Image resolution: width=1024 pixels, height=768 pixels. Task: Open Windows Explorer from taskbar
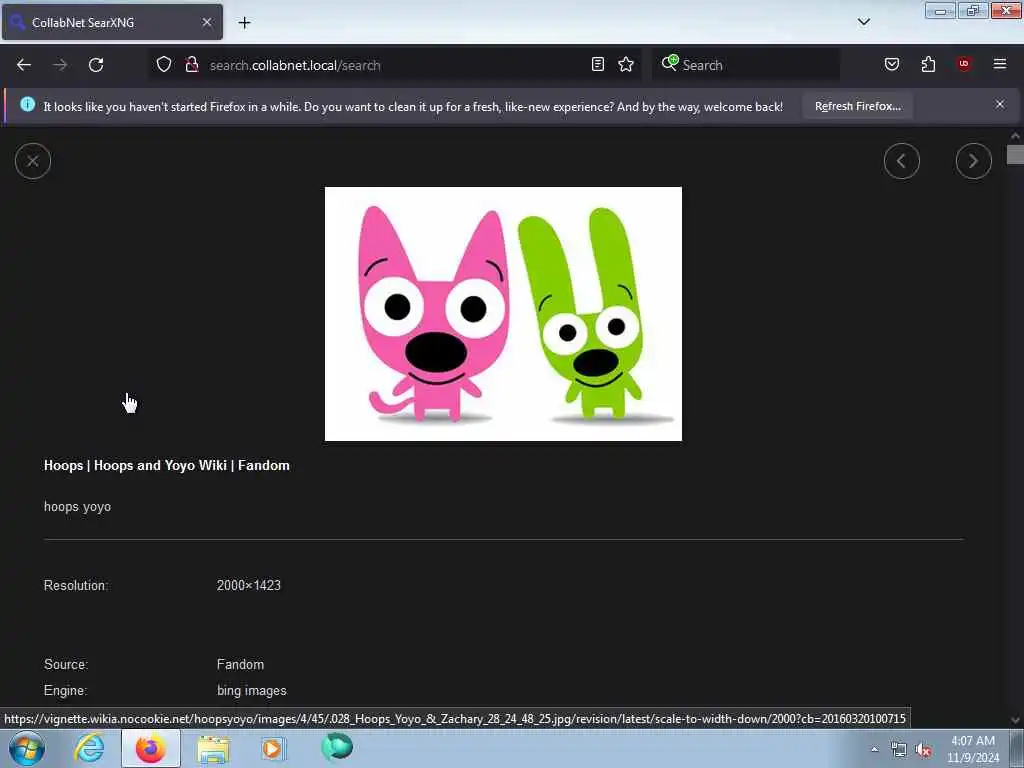click(x=213, y=749)
